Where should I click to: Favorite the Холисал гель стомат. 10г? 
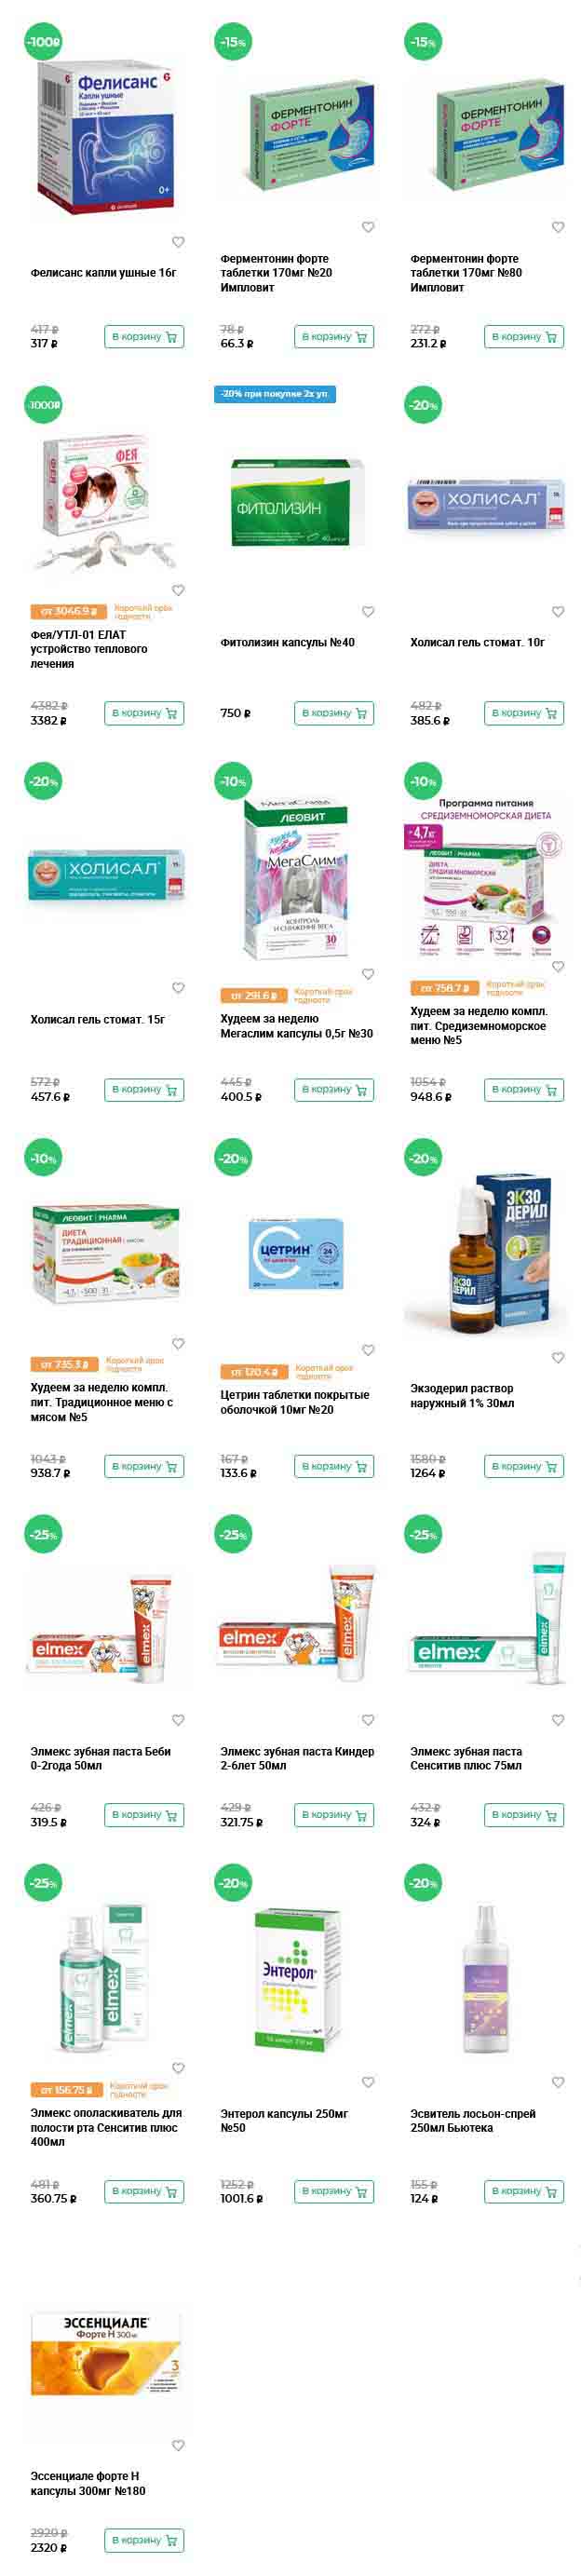pos(558,611)
